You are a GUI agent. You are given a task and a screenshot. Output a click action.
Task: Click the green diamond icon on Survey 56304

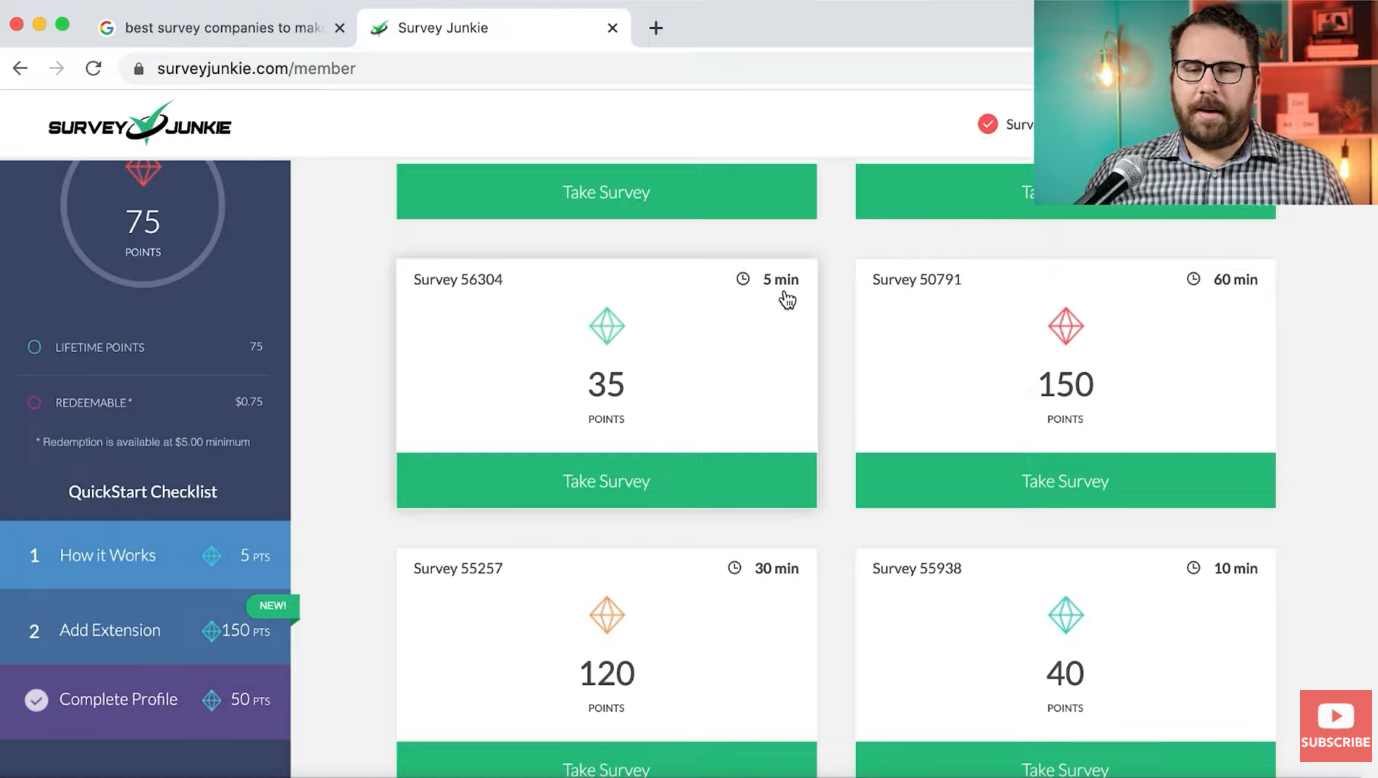click(606, 327)
